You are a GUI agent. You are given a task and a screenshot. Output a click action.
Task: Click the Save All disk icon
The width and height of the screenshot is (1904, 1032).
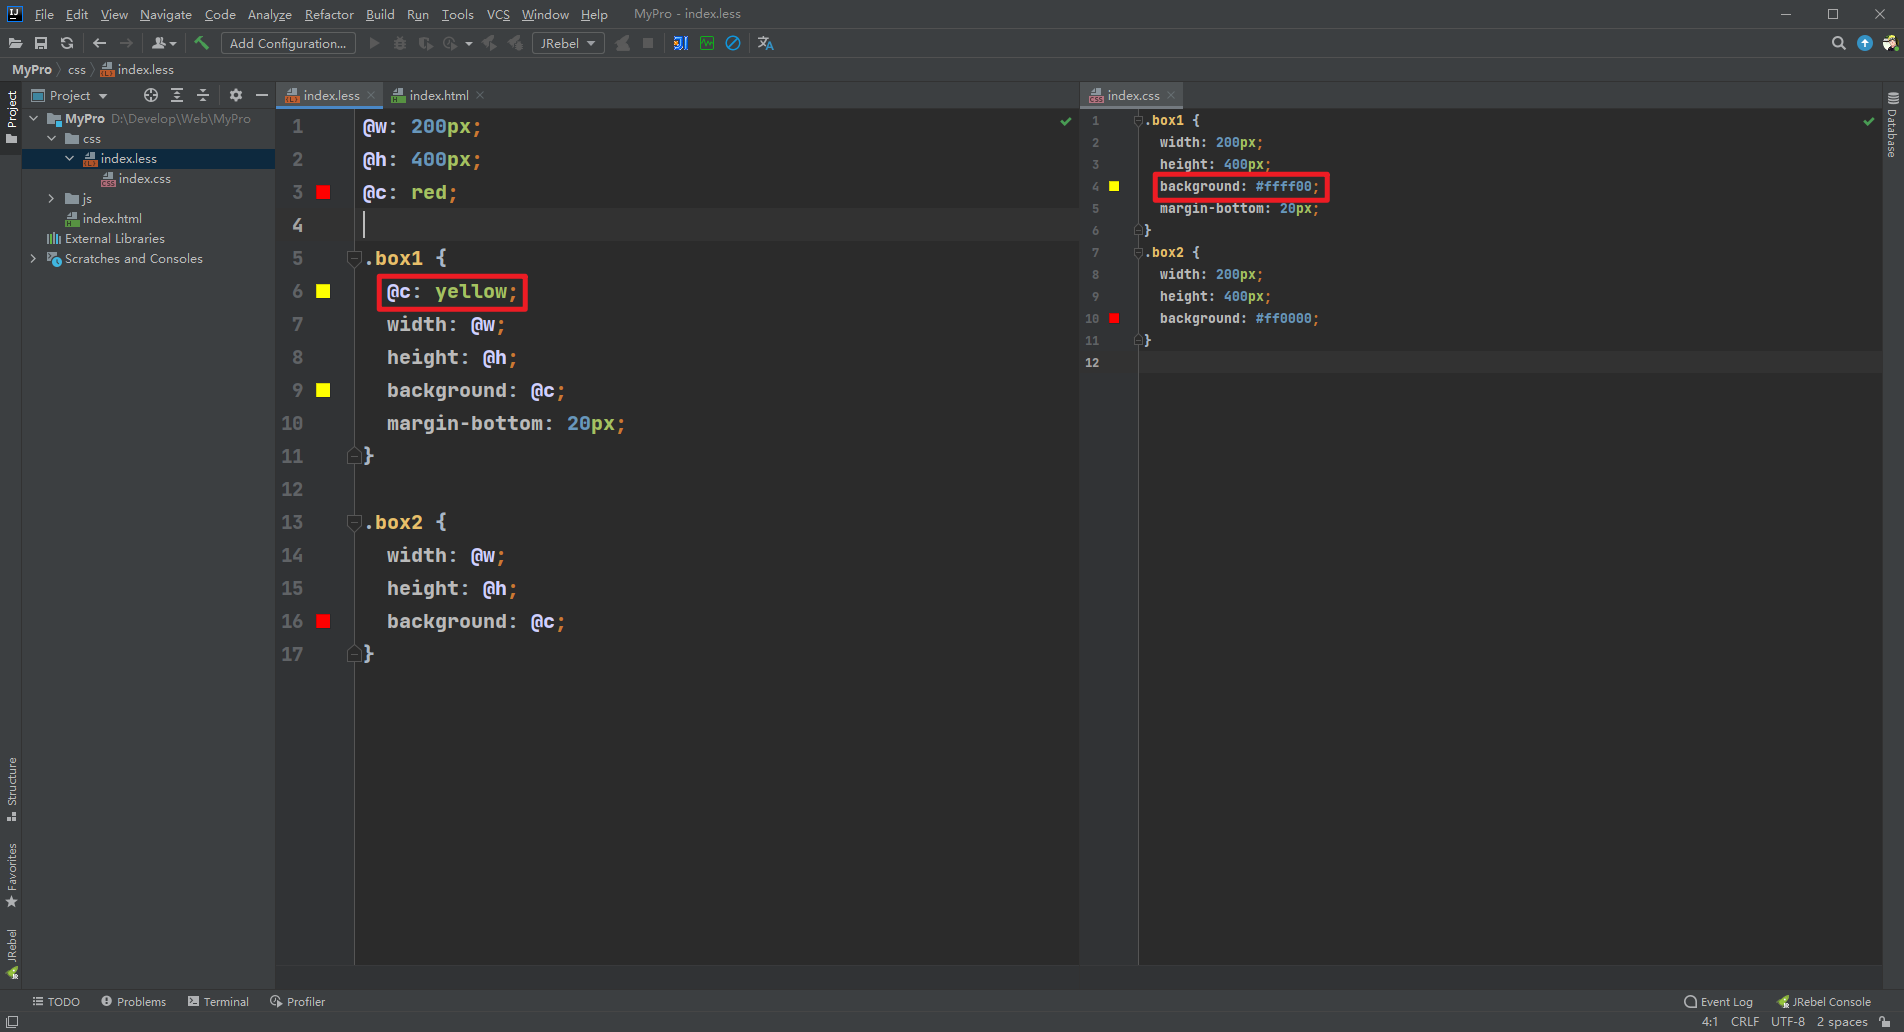(41, 43)
